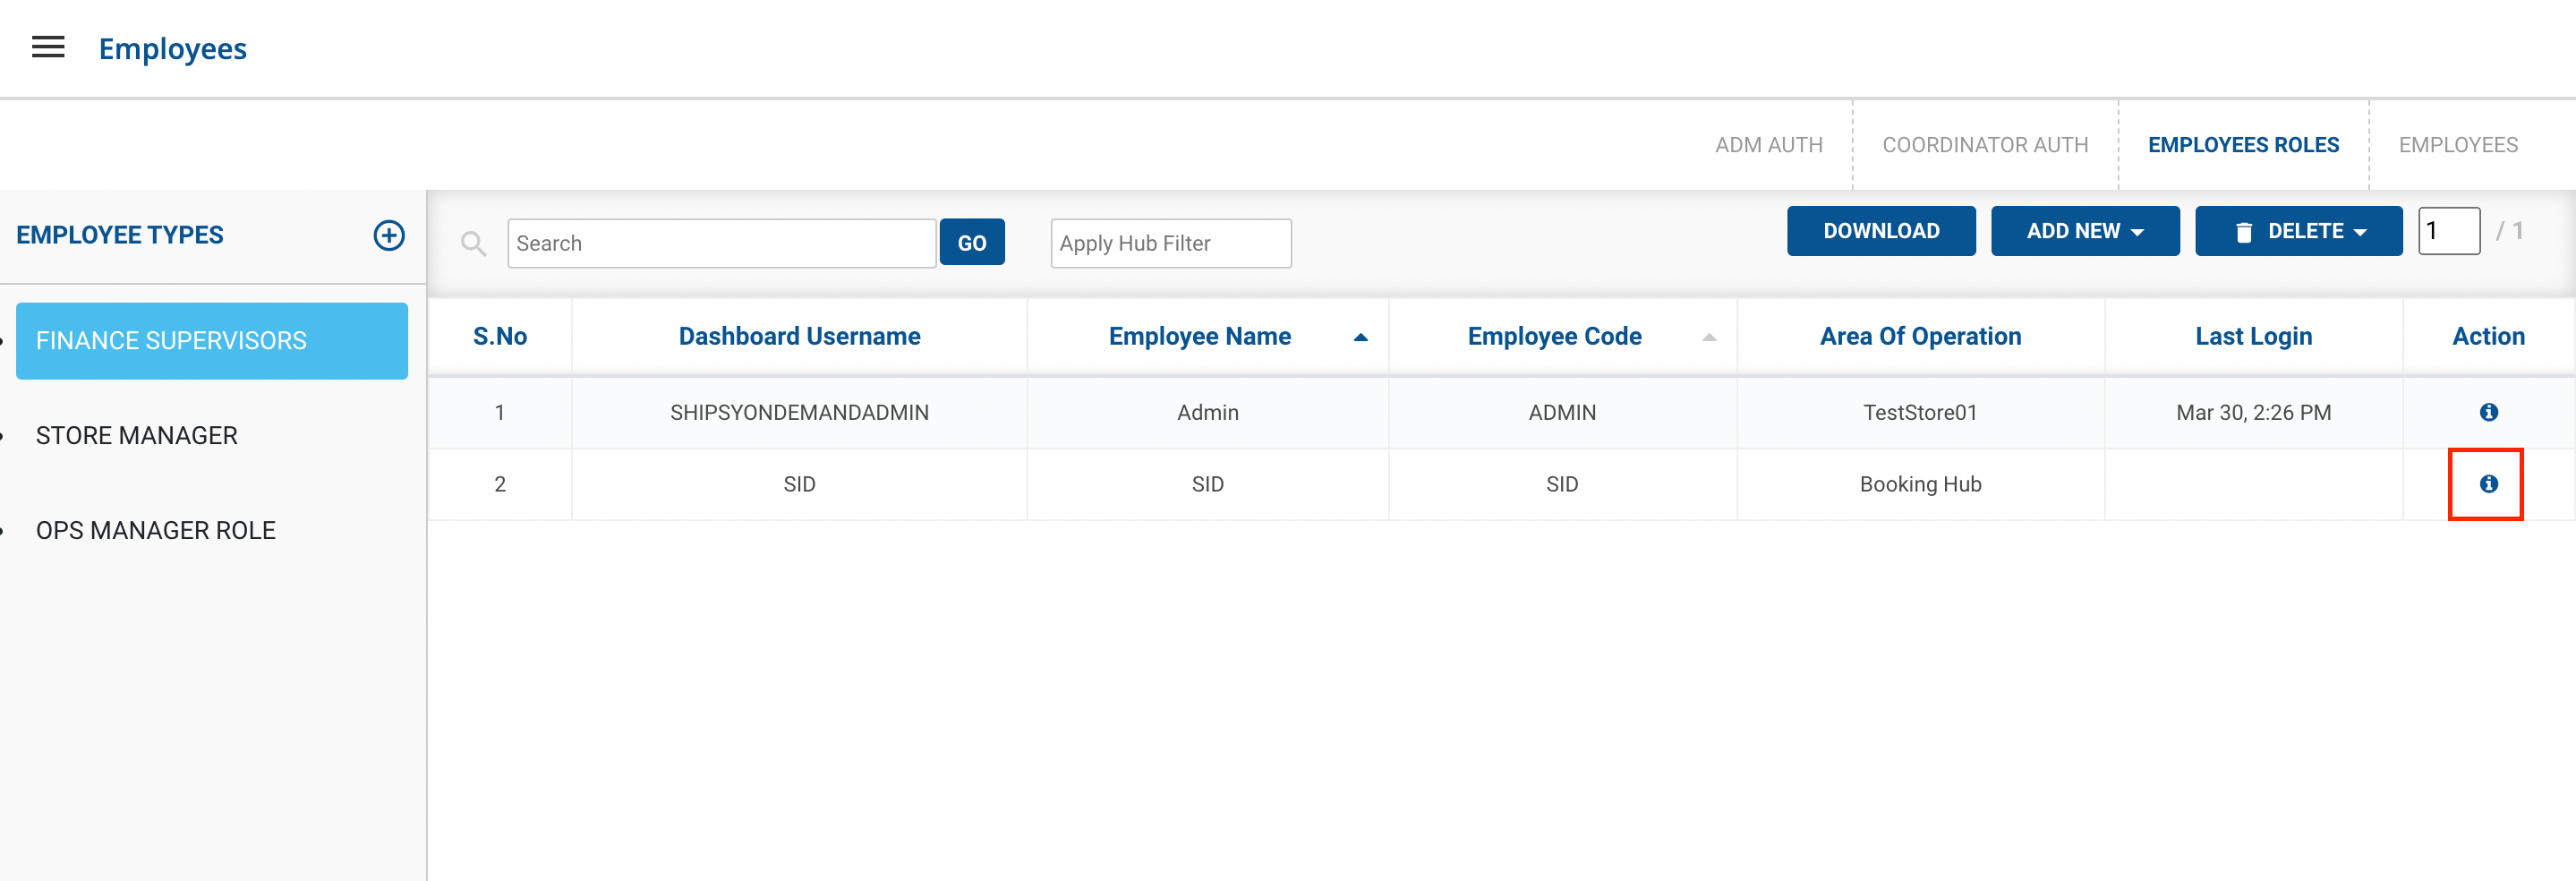2576x881 pixels.
Task: Switch to the COORDINATOR AUTH tab
Action: point(1985,145)
